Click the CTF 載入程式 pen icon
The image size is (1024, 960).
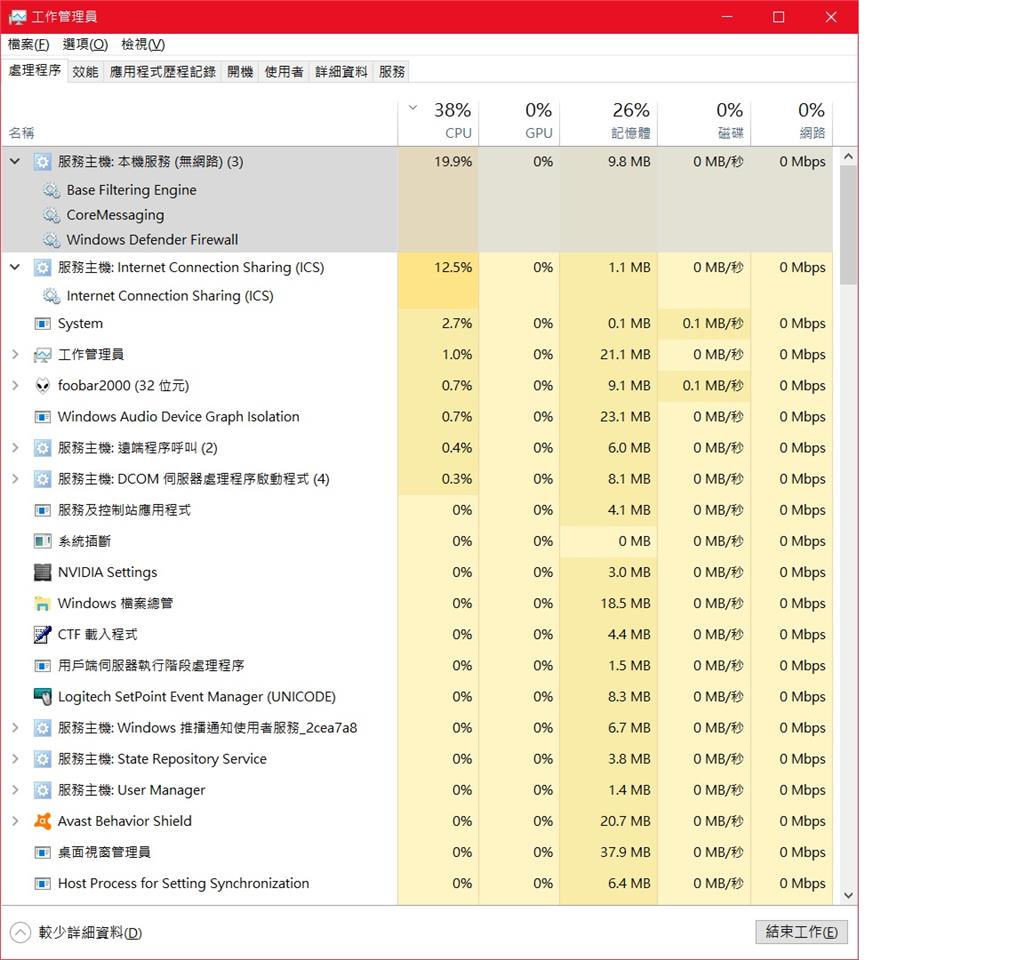click(42, 635)
